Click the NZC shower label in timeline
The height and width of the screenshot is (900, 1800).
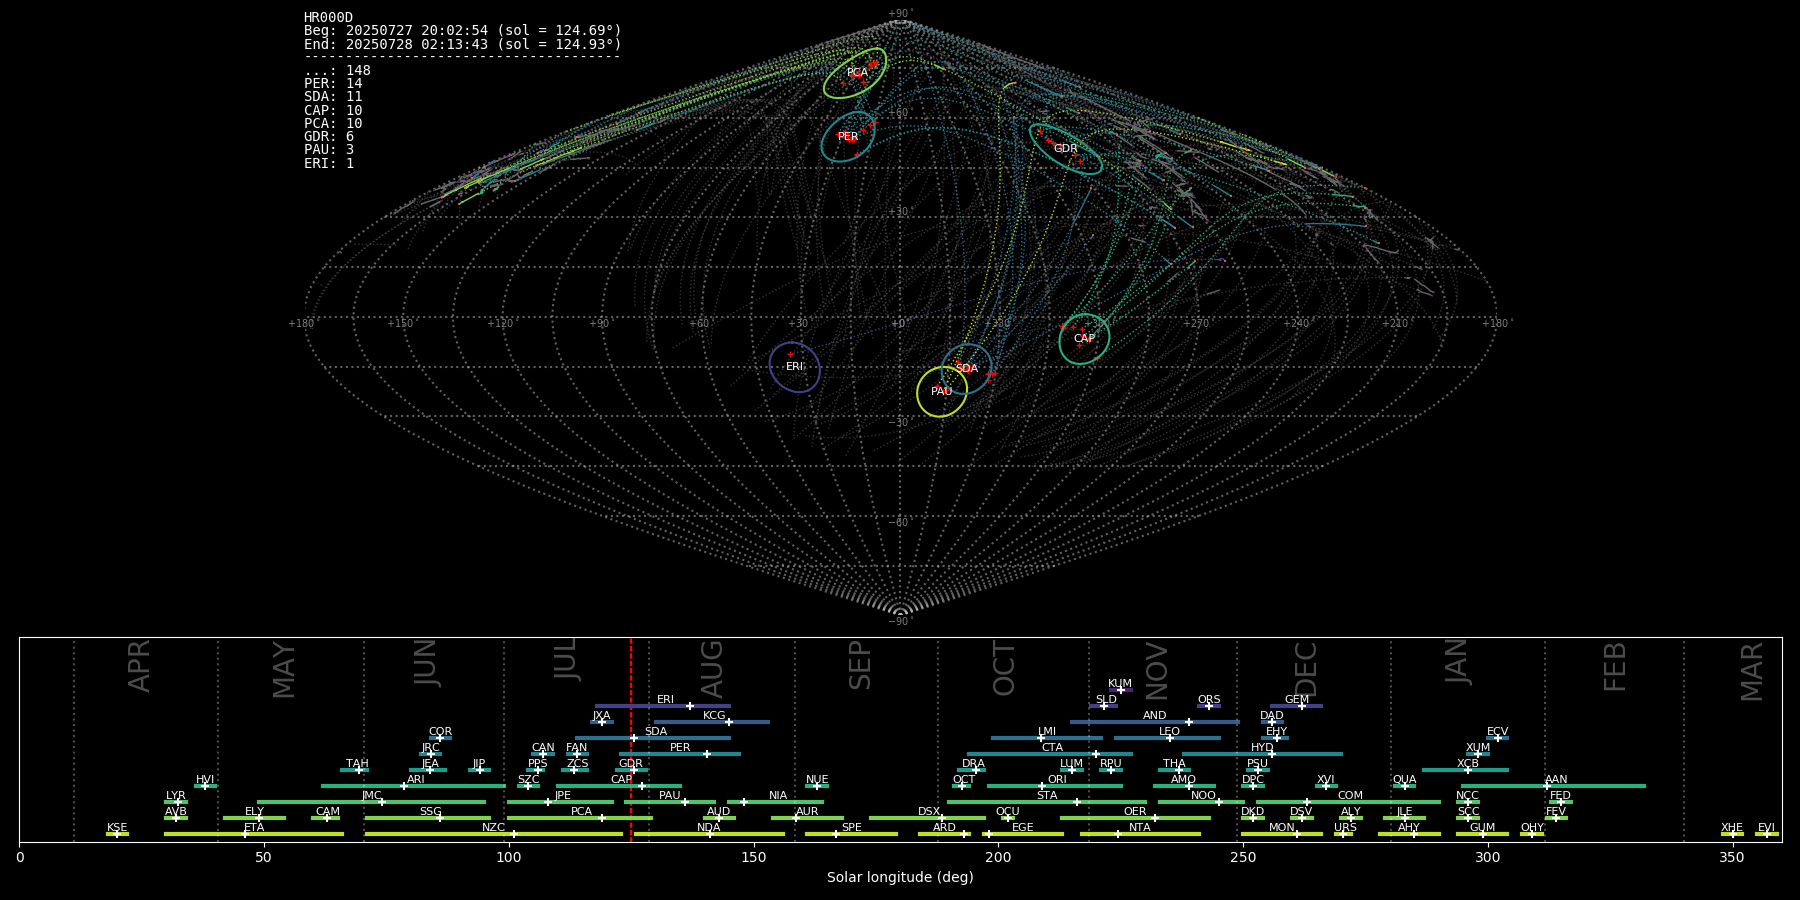tap(494, 828)
